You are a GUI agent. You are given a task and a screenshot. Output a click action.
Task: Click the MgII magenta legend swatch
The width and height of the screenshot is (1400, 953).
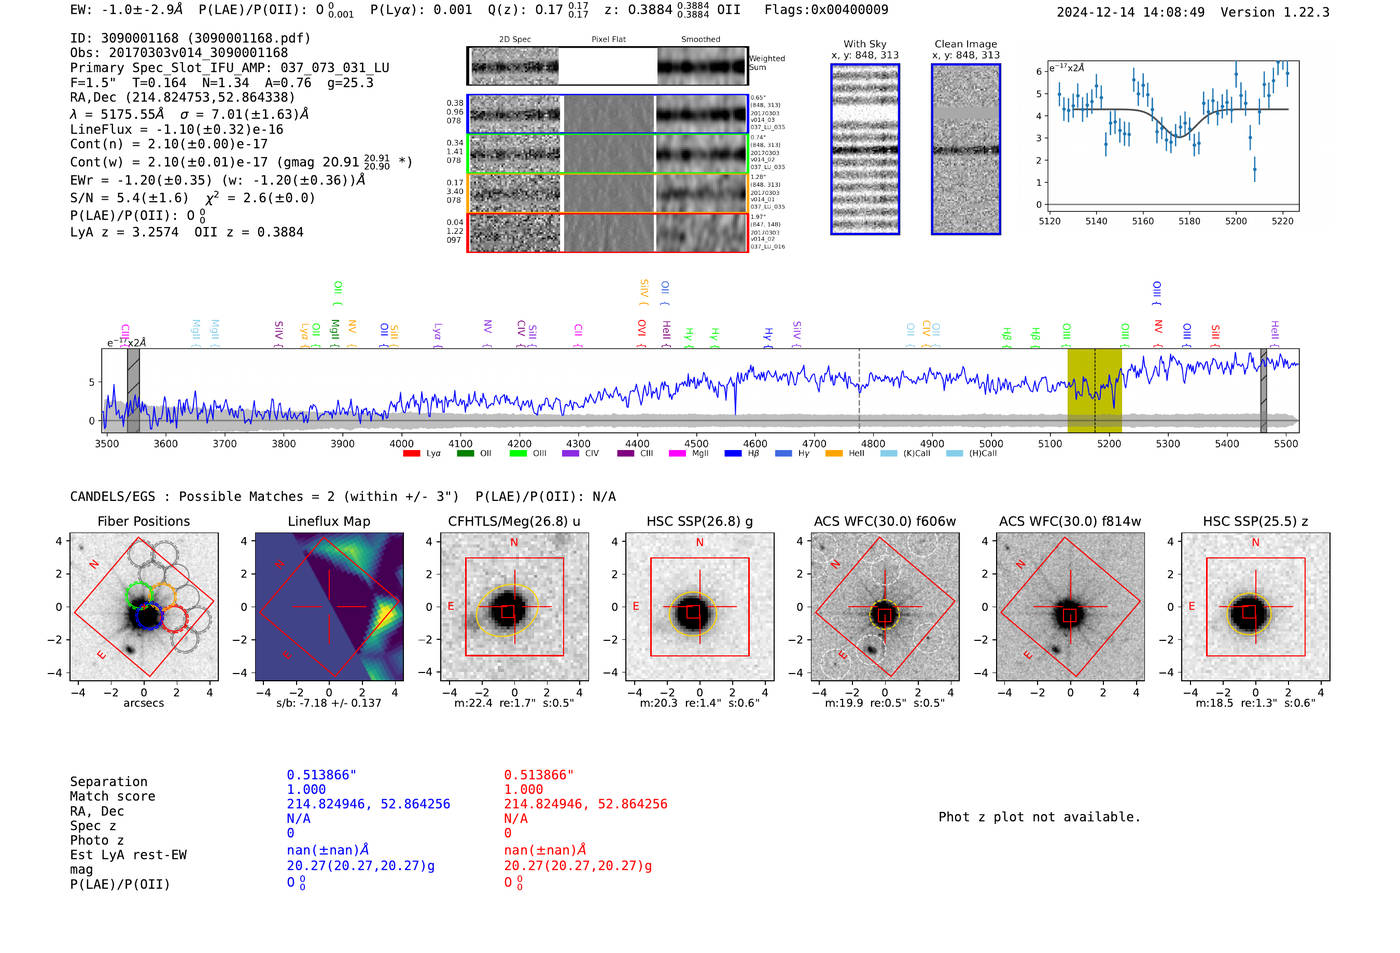coord(676,454)
